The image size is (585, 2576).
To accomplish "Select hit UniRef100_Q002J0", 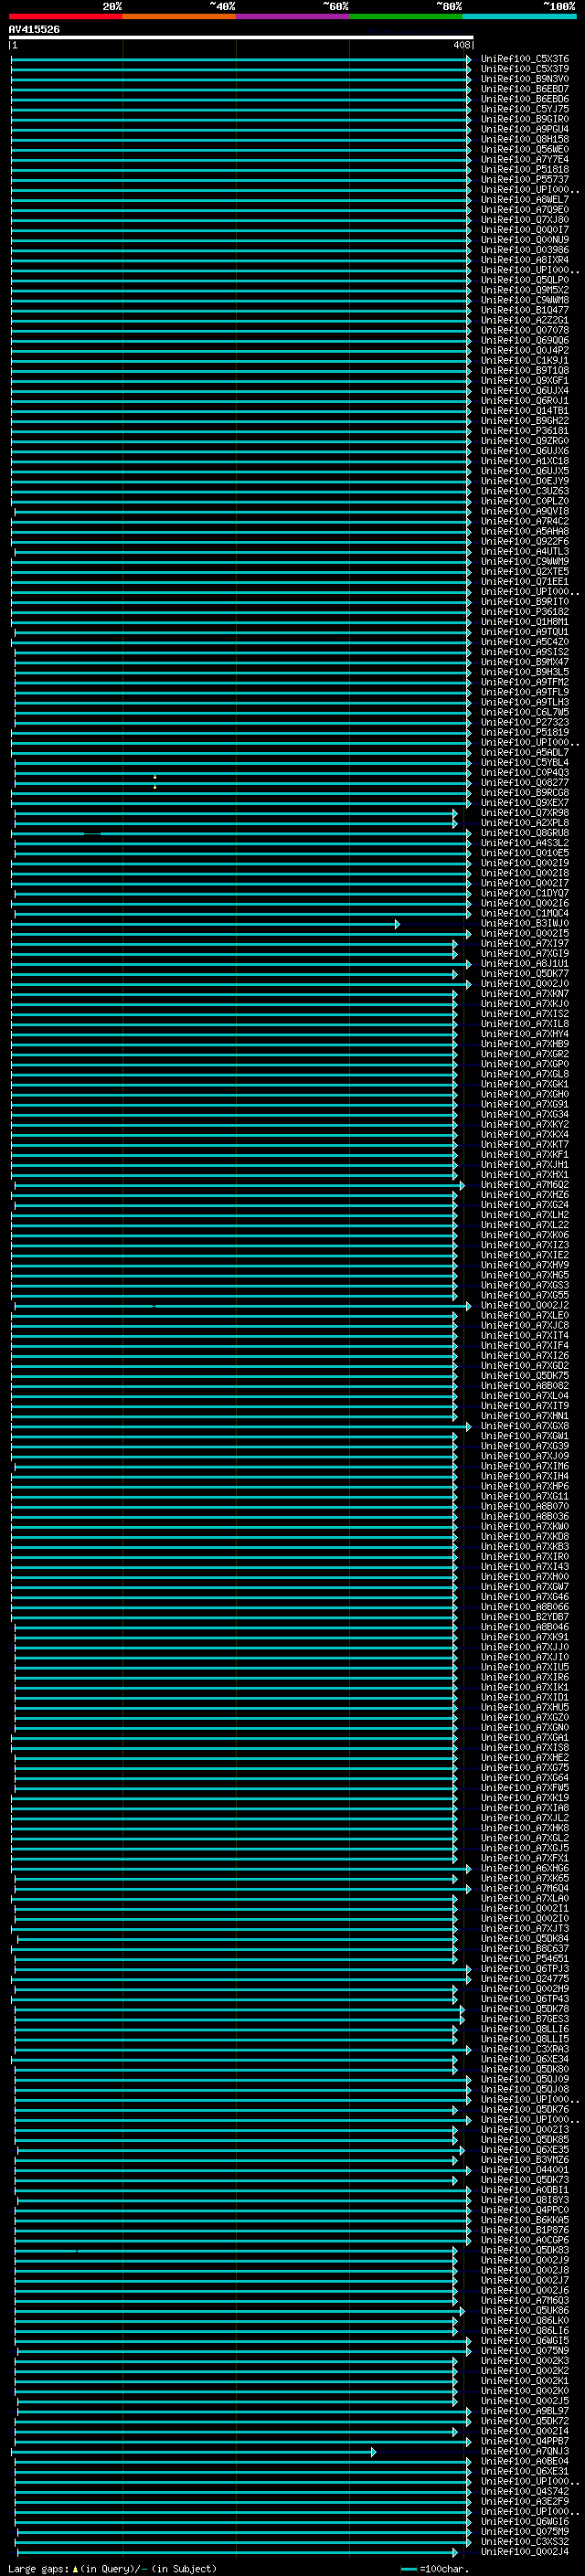I will (524, 983).
